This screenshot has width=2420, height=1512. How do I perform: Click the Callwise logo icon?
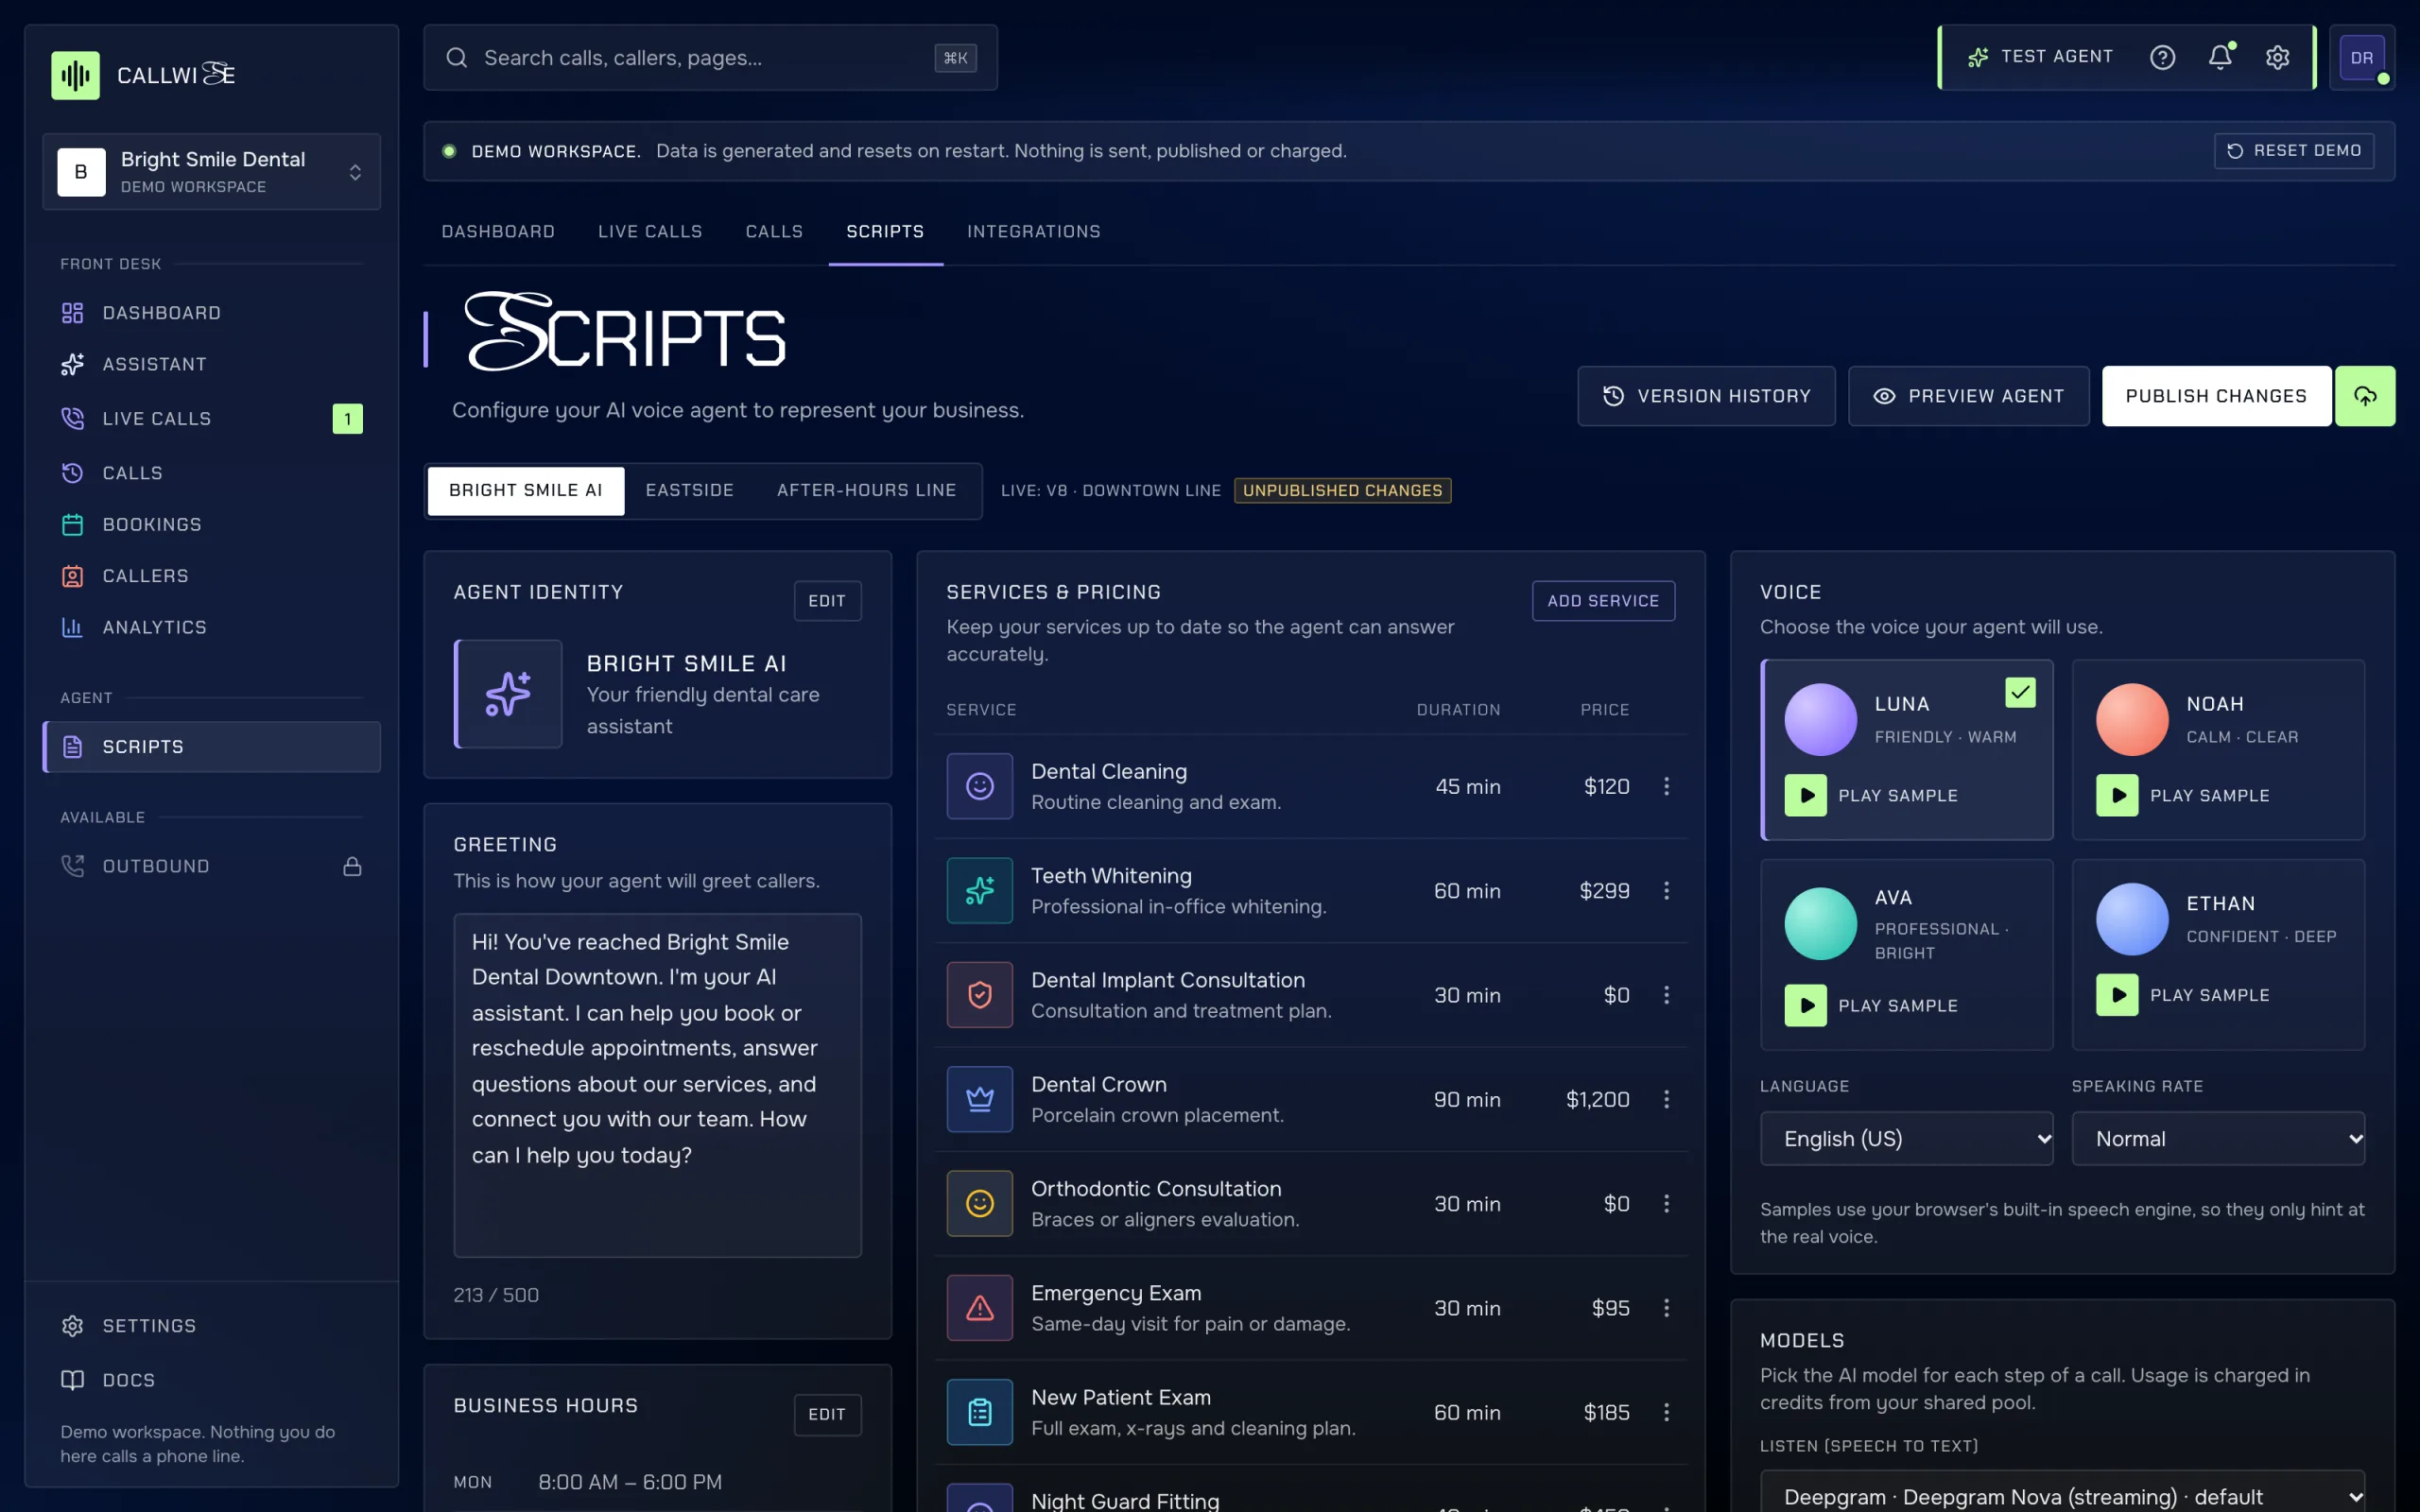coord(76,75)
